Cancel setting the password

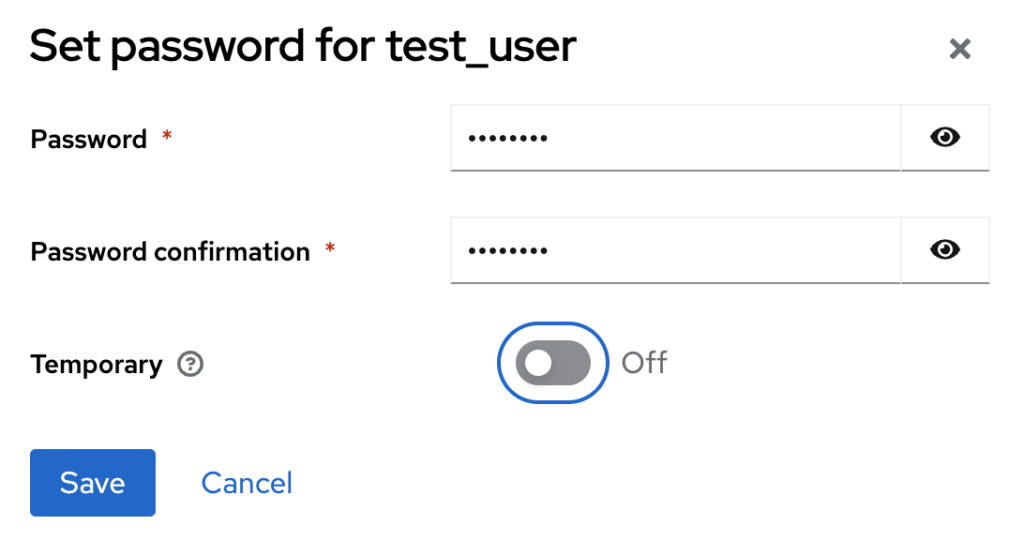(246, 483)
